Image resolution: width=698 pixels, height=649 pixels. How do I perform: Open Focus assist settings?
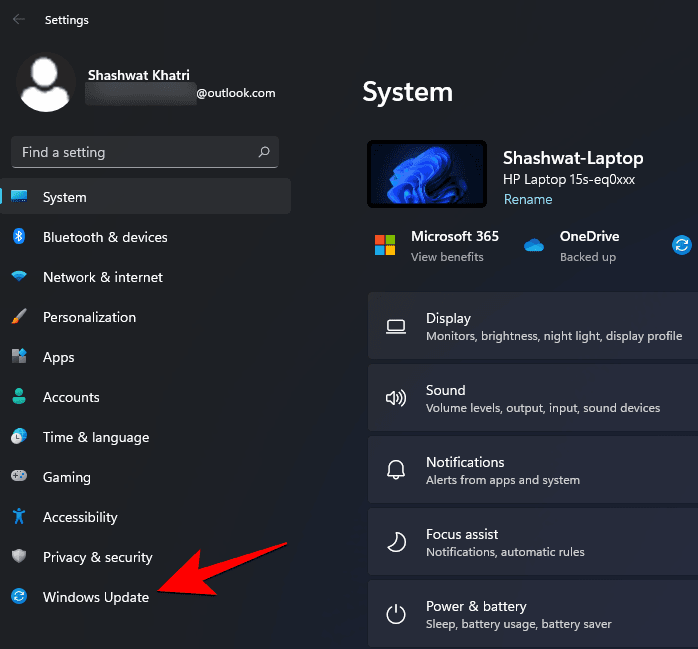tap(532, 543)
